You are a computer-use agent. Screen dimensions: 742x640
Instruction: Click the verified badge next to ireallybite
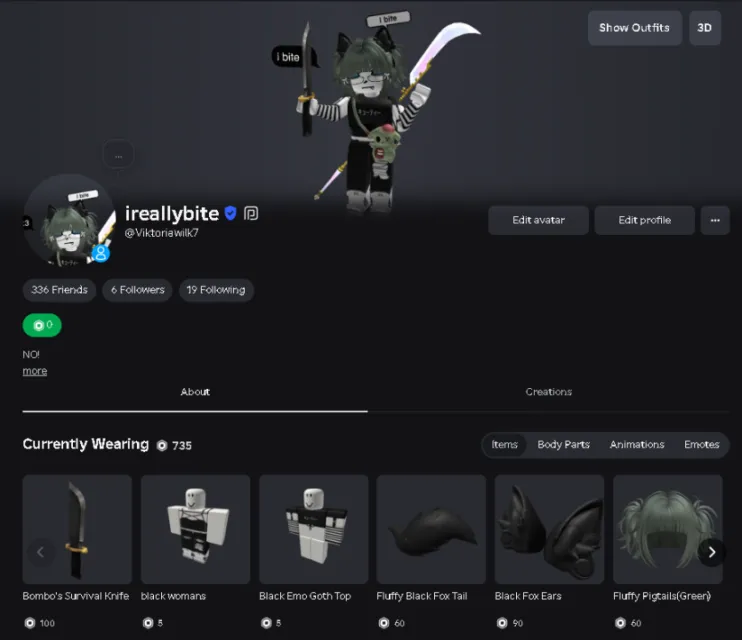(230, 213)
